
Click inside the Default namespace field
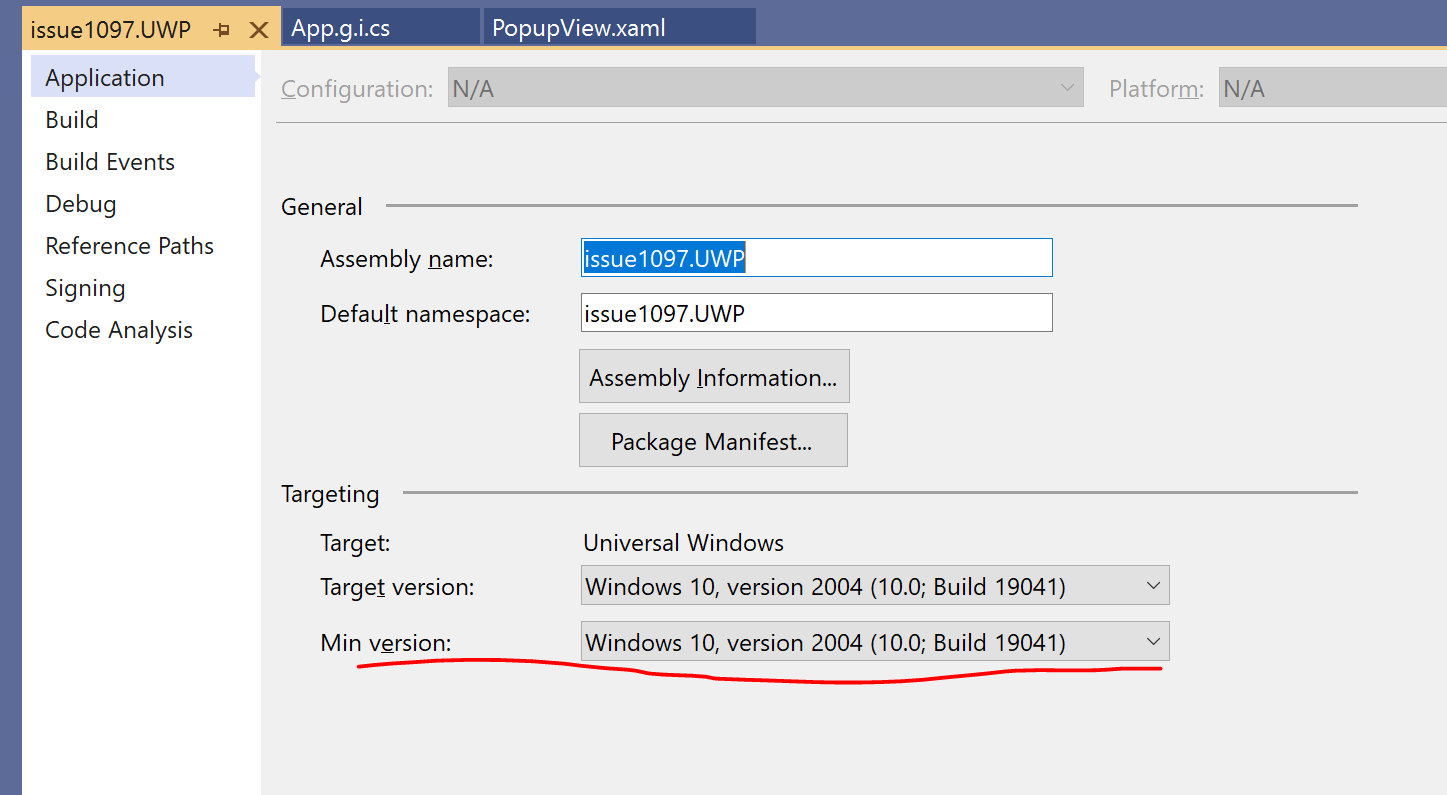pyautogui.click(x=816, y=312)
